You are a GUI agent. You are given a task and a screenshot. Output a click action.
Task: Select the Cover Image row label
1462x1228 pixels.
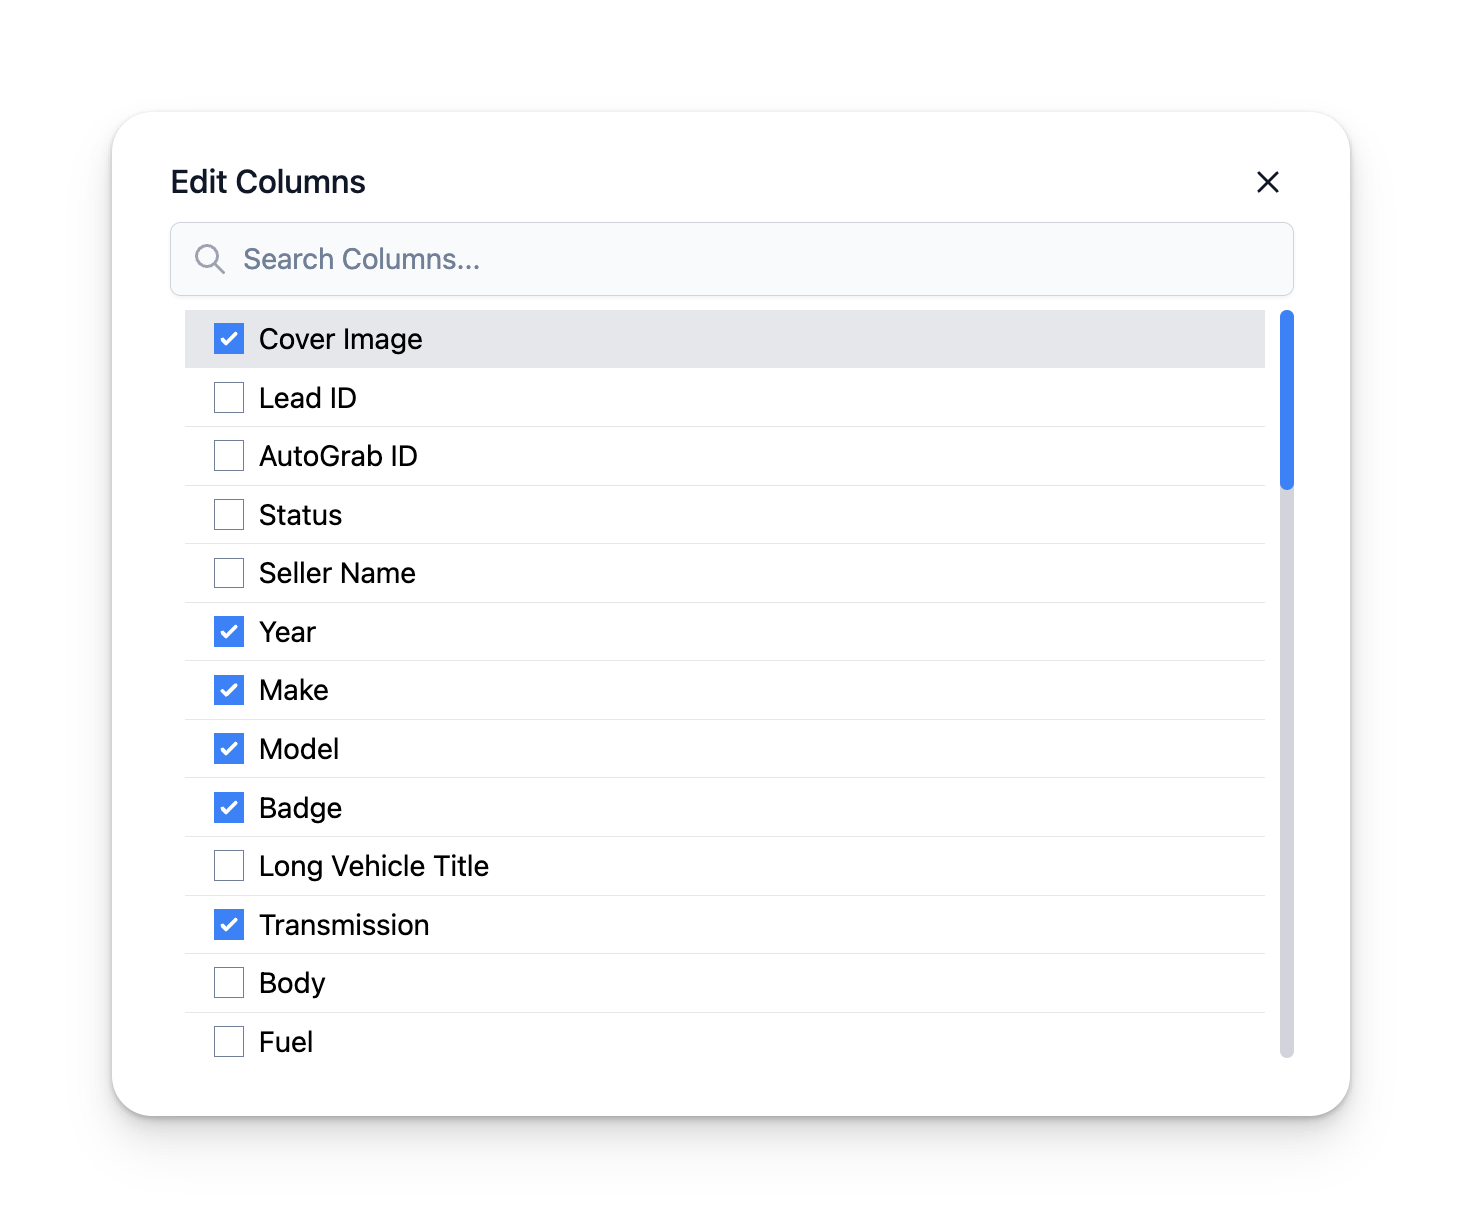[340, 339]
